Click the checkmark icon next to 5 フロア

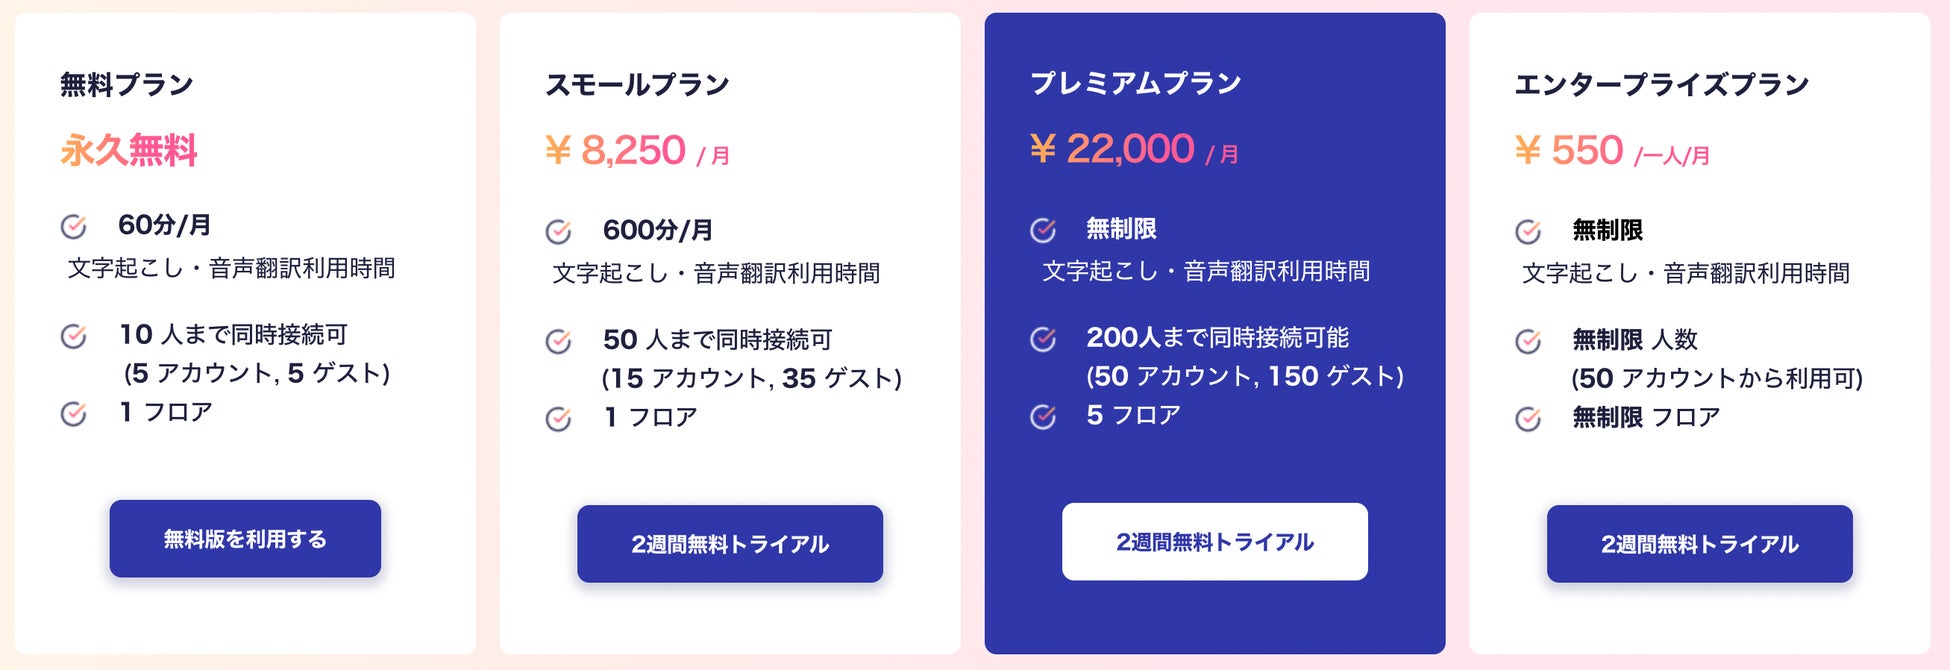pos(1044,416)
